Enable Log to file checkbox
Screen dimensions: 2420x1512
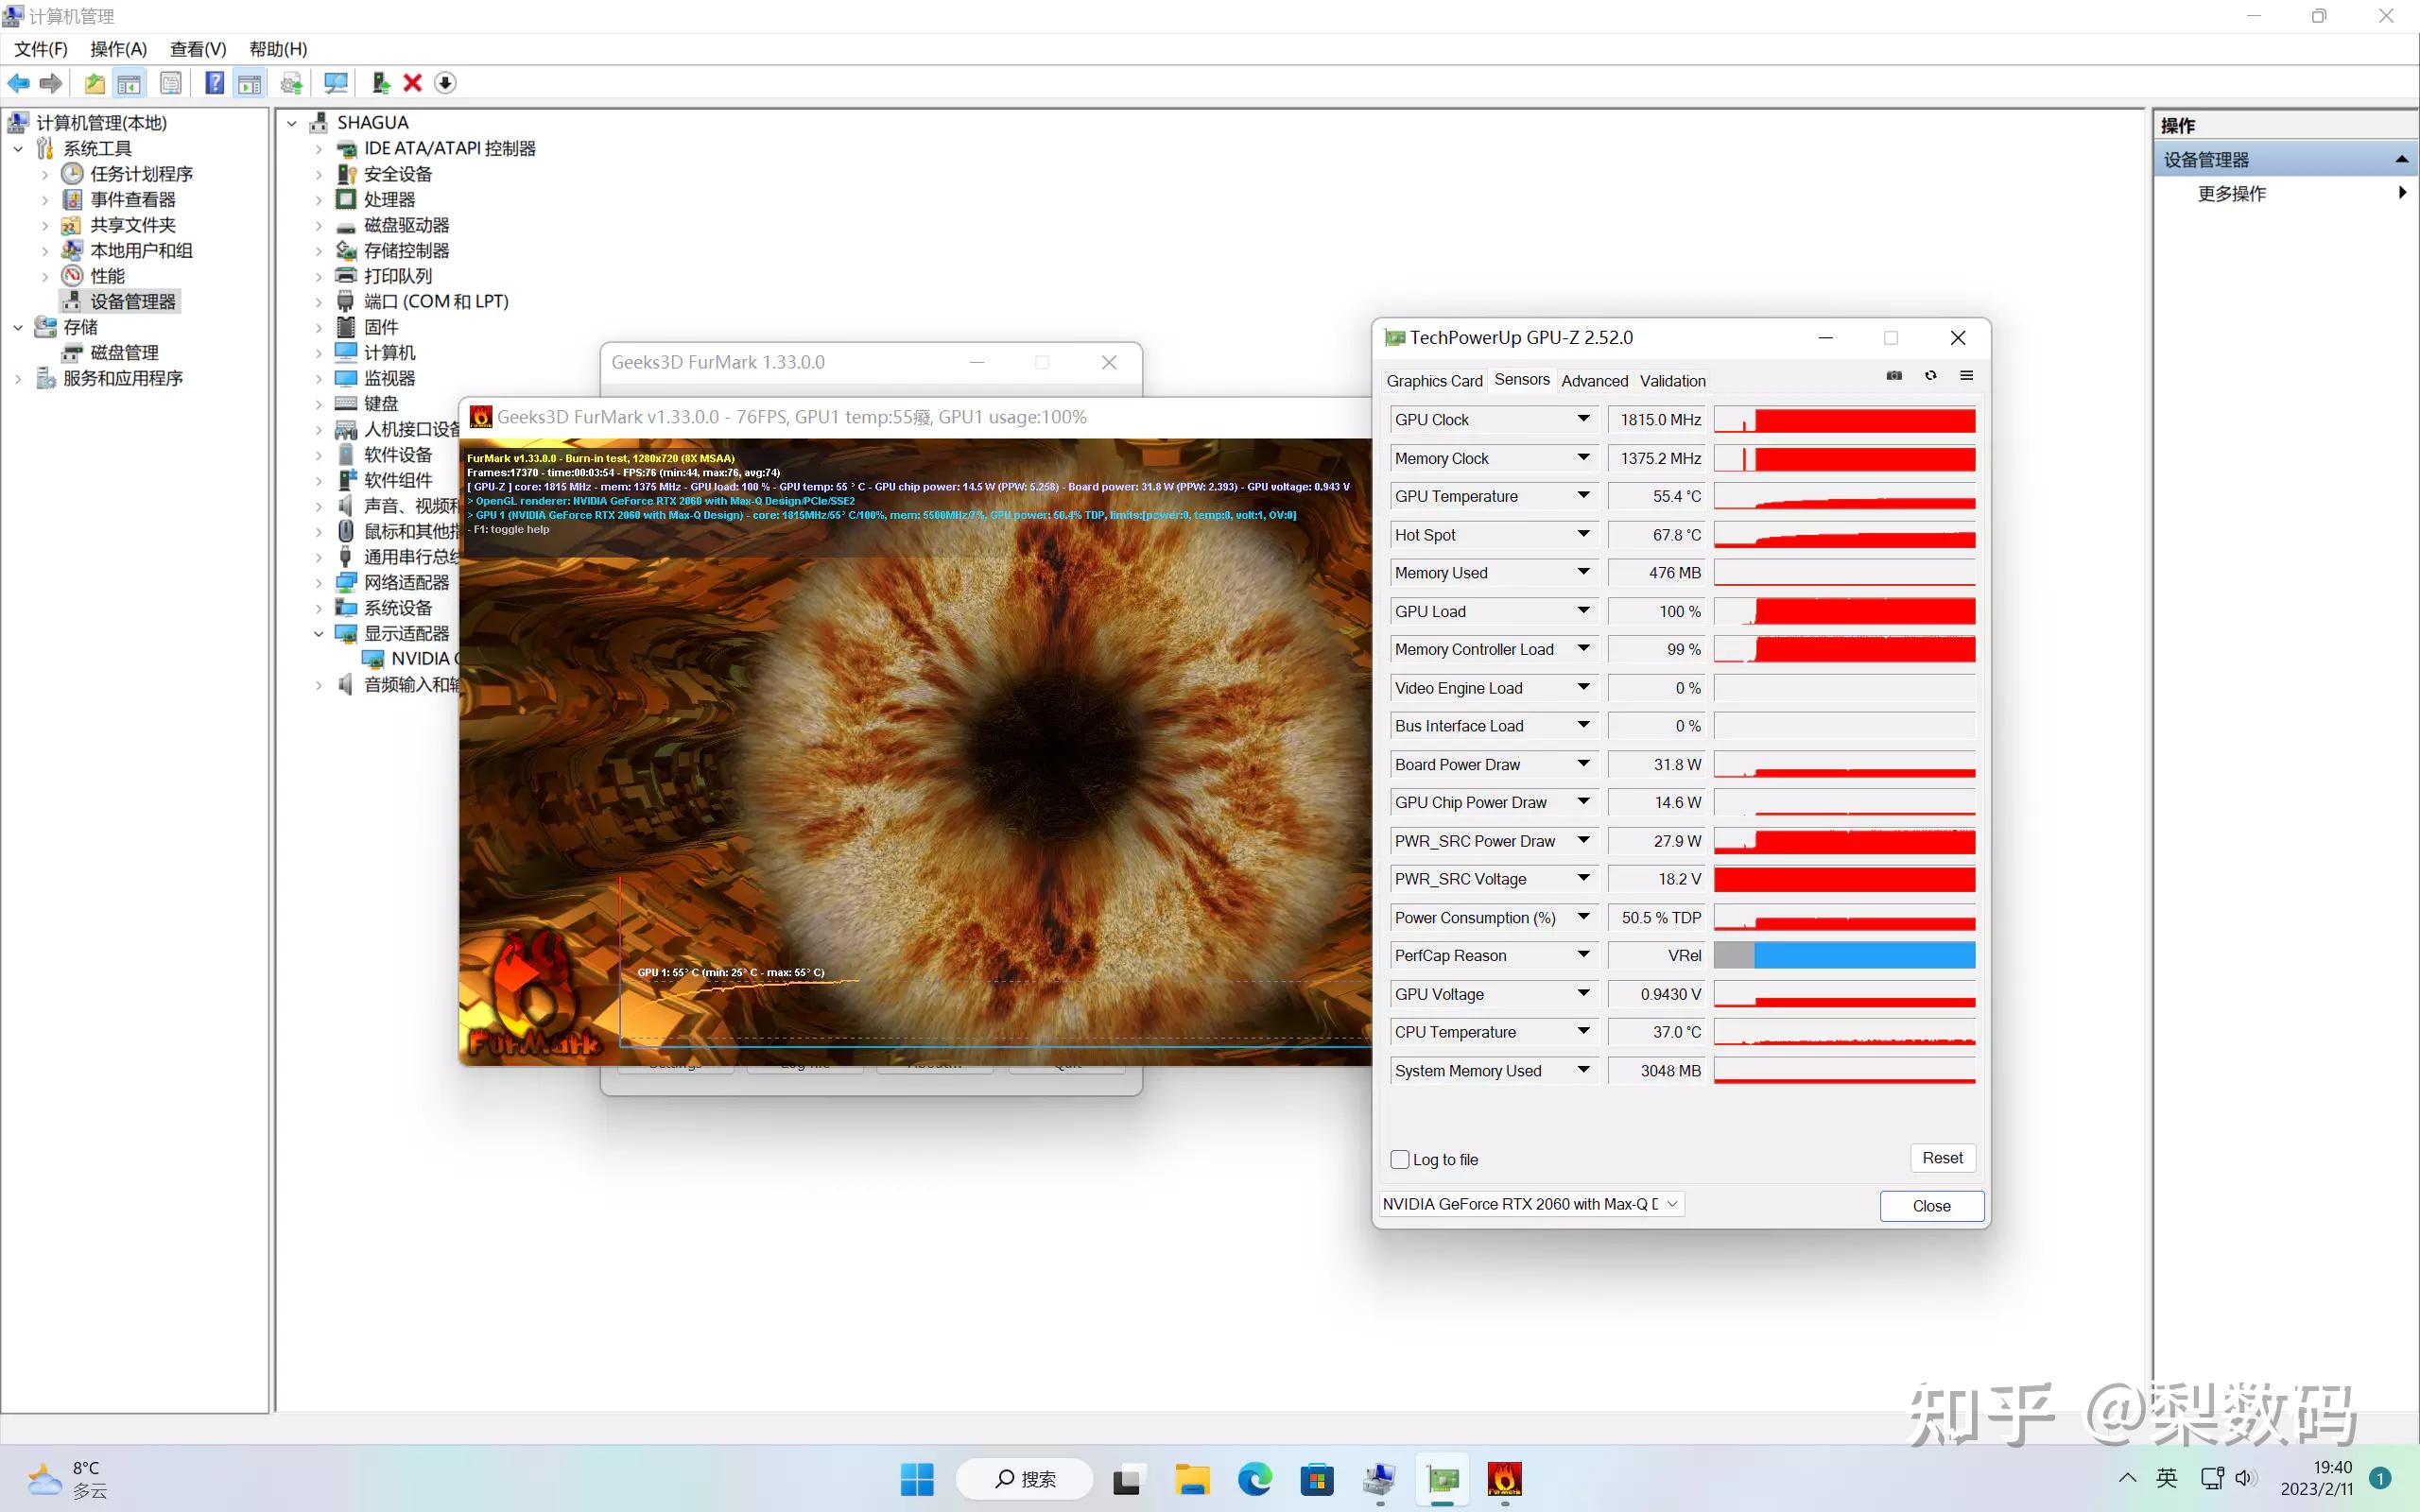tap(1400, 1160)
